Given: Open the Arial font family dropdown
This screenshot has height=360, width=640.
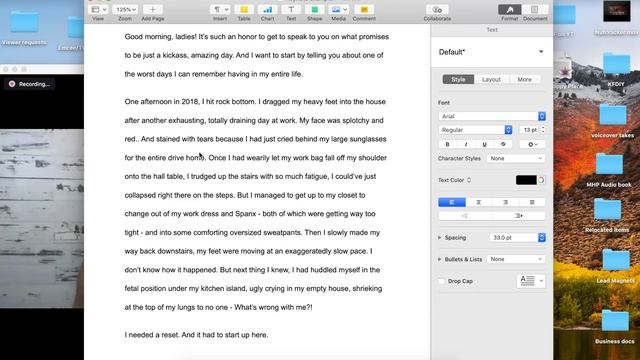Looking at the screenshot, I should click(x=492, y=116).
